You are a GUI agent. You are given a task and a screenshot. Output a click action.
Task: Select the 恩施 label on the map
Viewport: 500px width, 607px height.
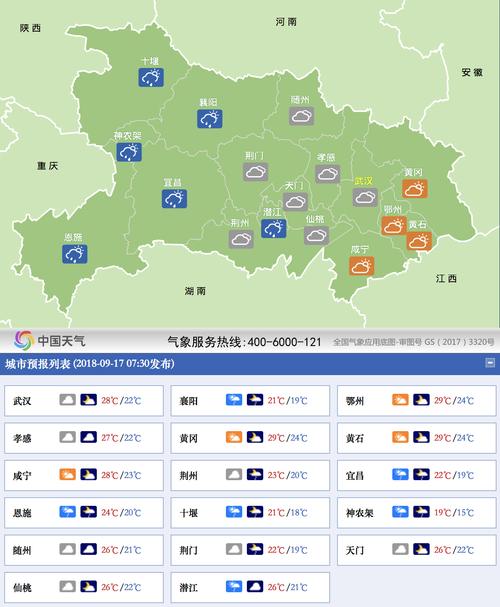[73, 237]
